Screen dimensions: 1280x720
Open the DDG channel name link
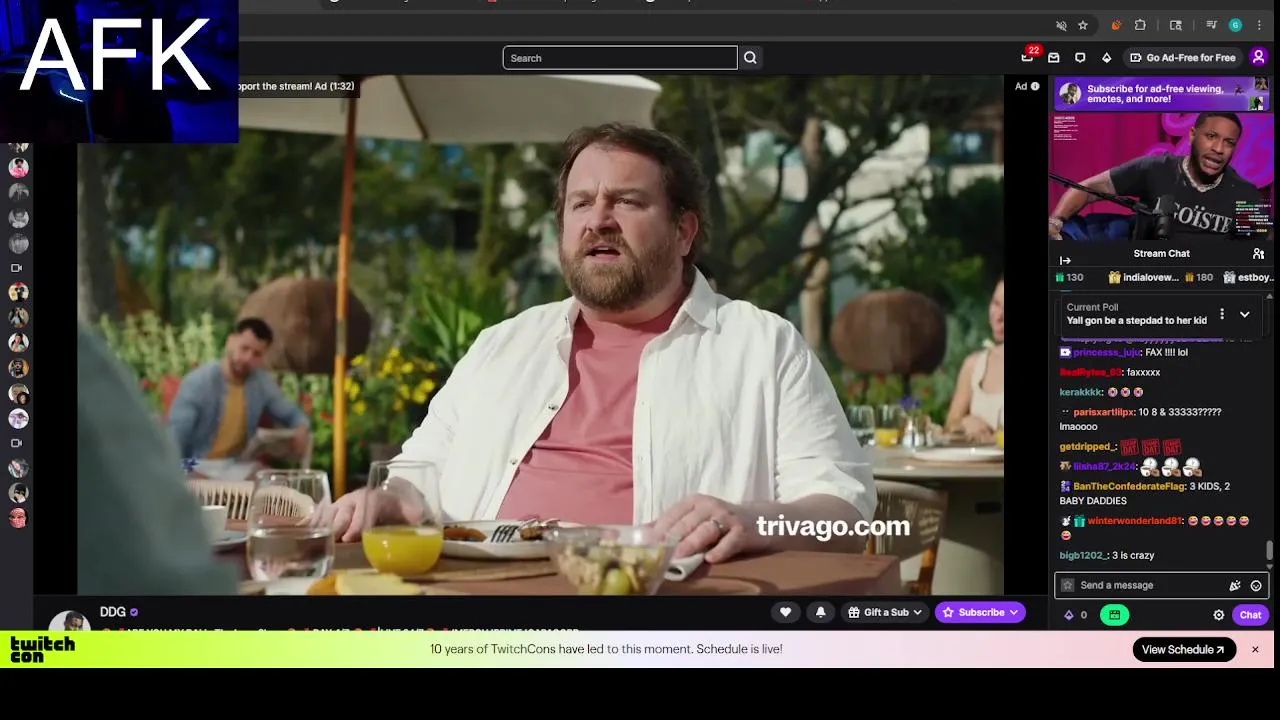tap(112, 612)
